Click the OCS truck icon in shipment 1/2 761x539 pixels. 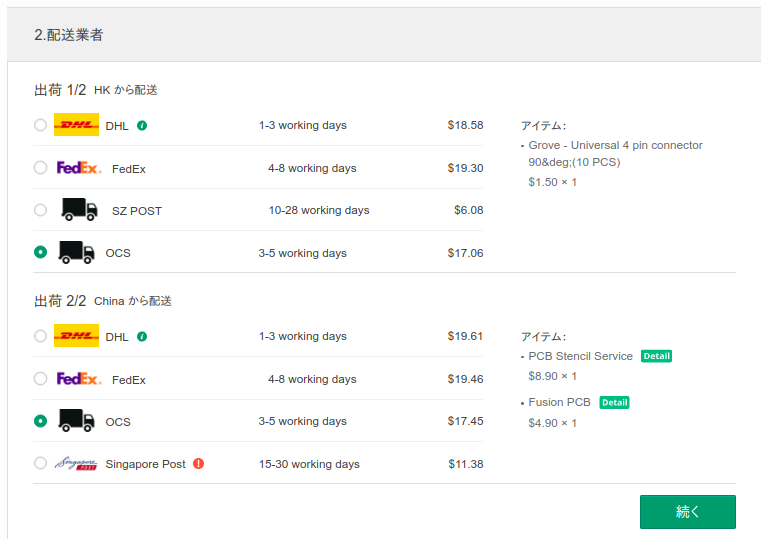(76, 252)
